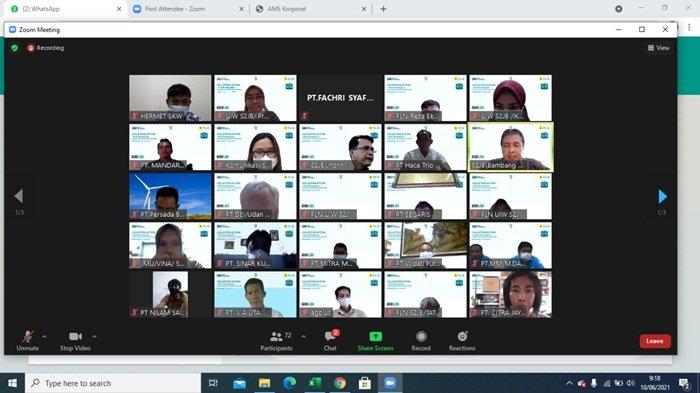This screenshot has width=700, height=393.
Task: Click the green encryption shield icon
Action: click(x=15, y=48)
